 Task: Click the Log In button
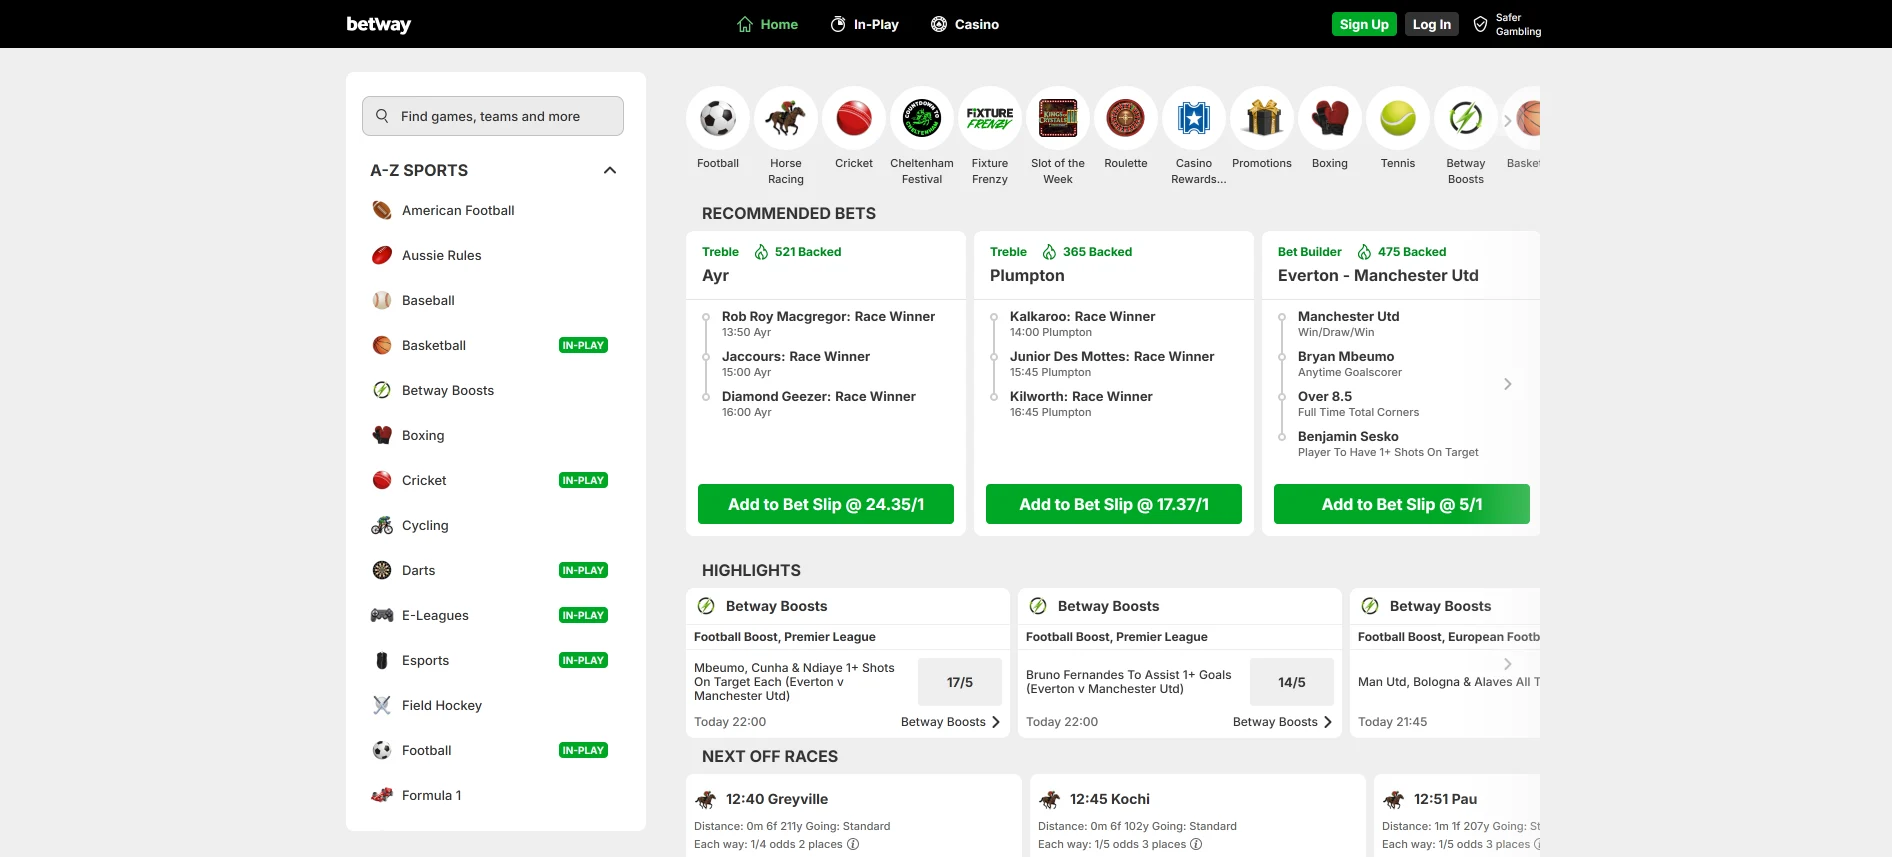point(1431,24)
